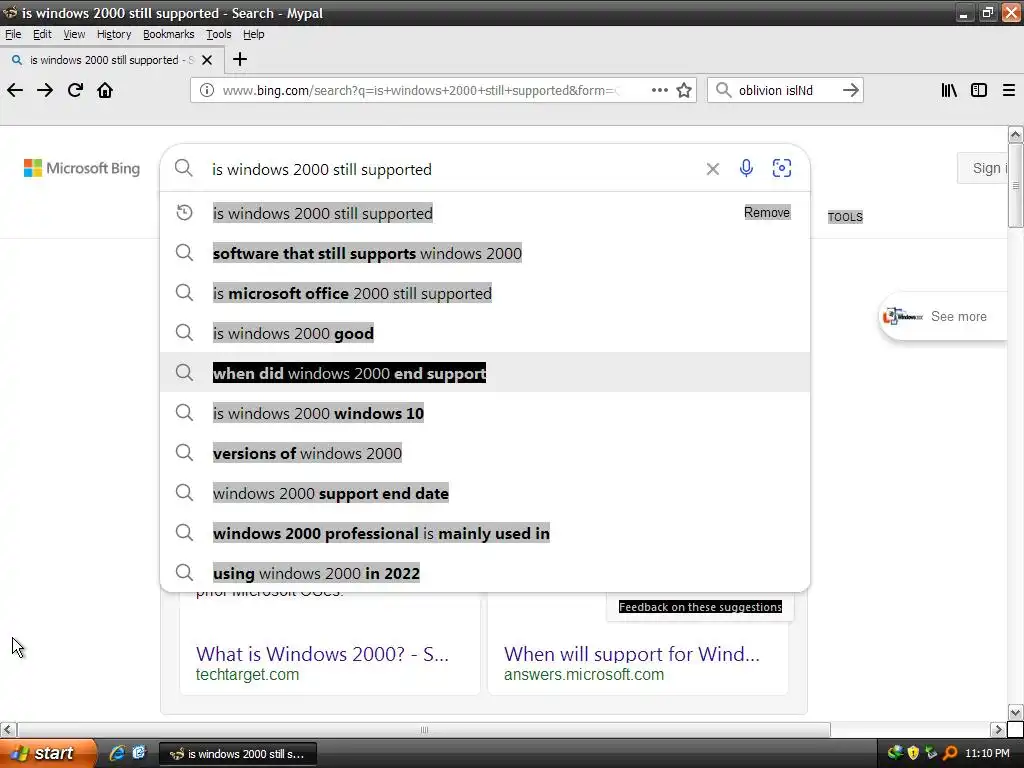Open Internet Explorer from quick launch
Screen dimensions: 1024x768
117,753
